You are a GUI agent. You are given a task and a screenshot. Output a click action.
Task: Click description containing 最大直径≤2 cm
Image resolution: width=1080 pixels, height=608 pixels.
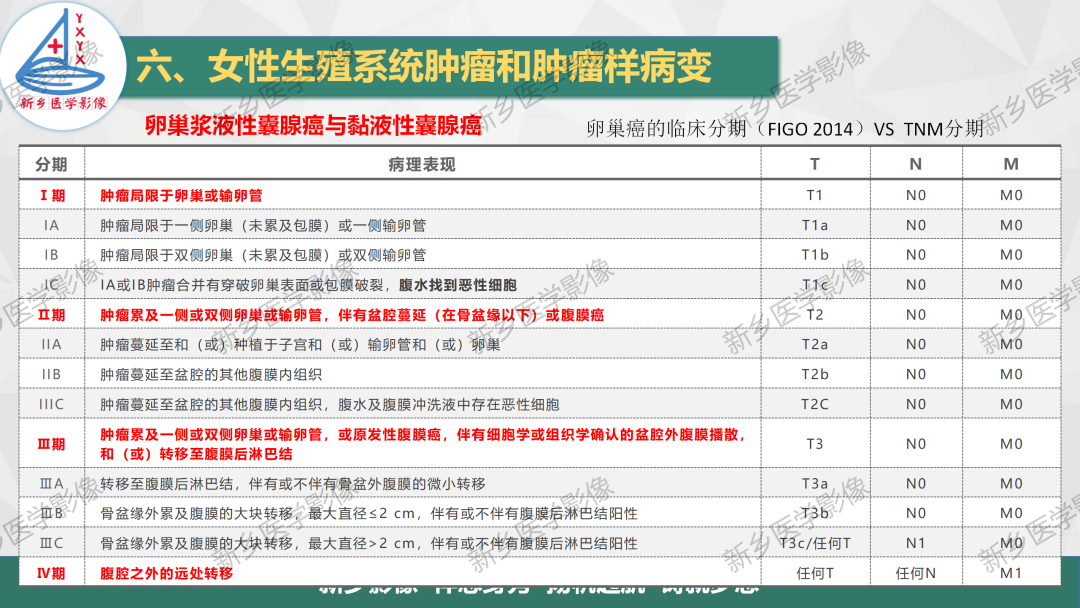(x=368, y=513)
